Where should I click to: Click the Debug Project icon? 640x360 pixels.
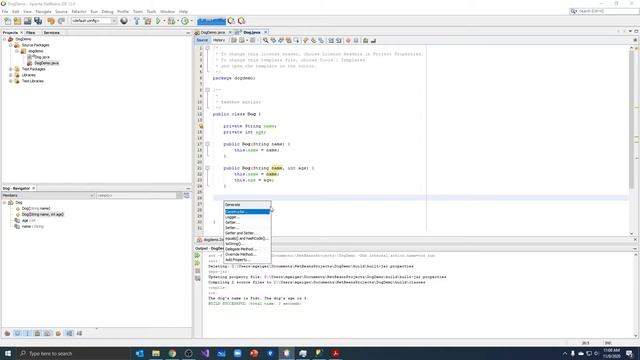[x=171, y=21]
